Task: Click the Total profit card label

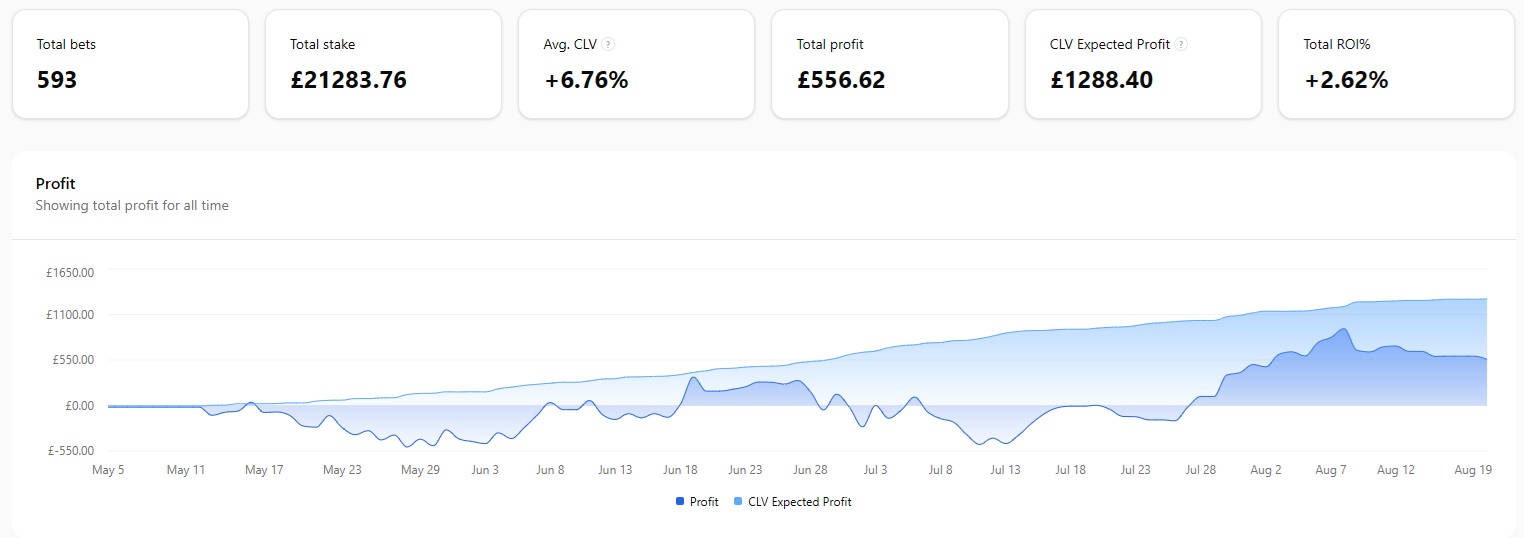Action: pyautogui.click(x=830, y=45)
